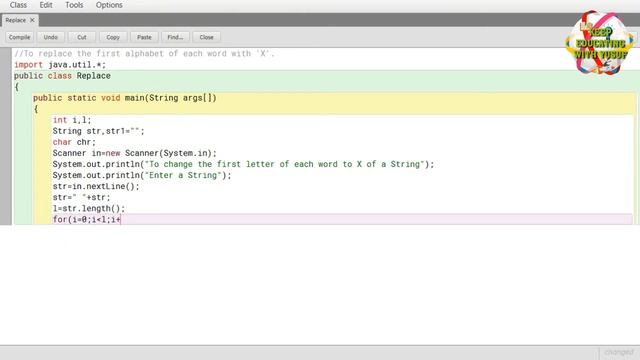Click the Cut button

point(82,37)
